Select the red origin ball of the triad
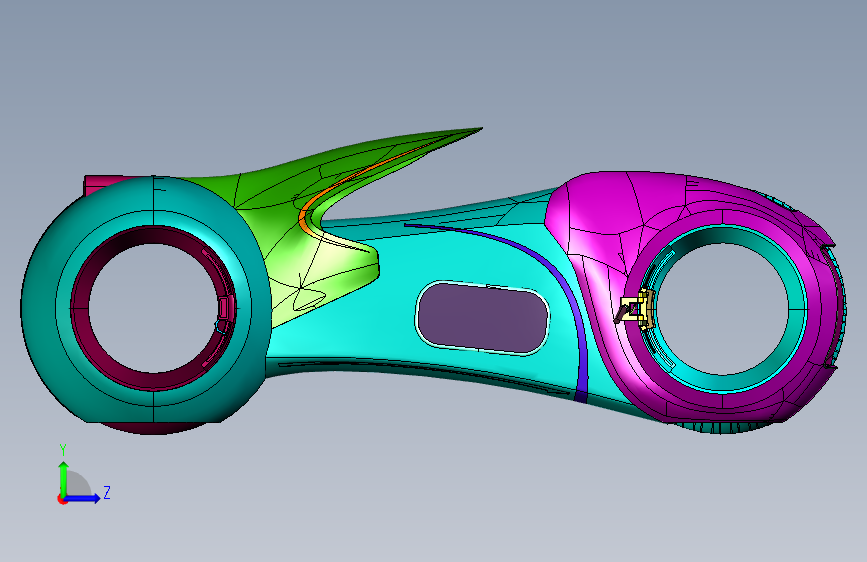The height and width of the screenshot is (562, 867). click(61, 499)
